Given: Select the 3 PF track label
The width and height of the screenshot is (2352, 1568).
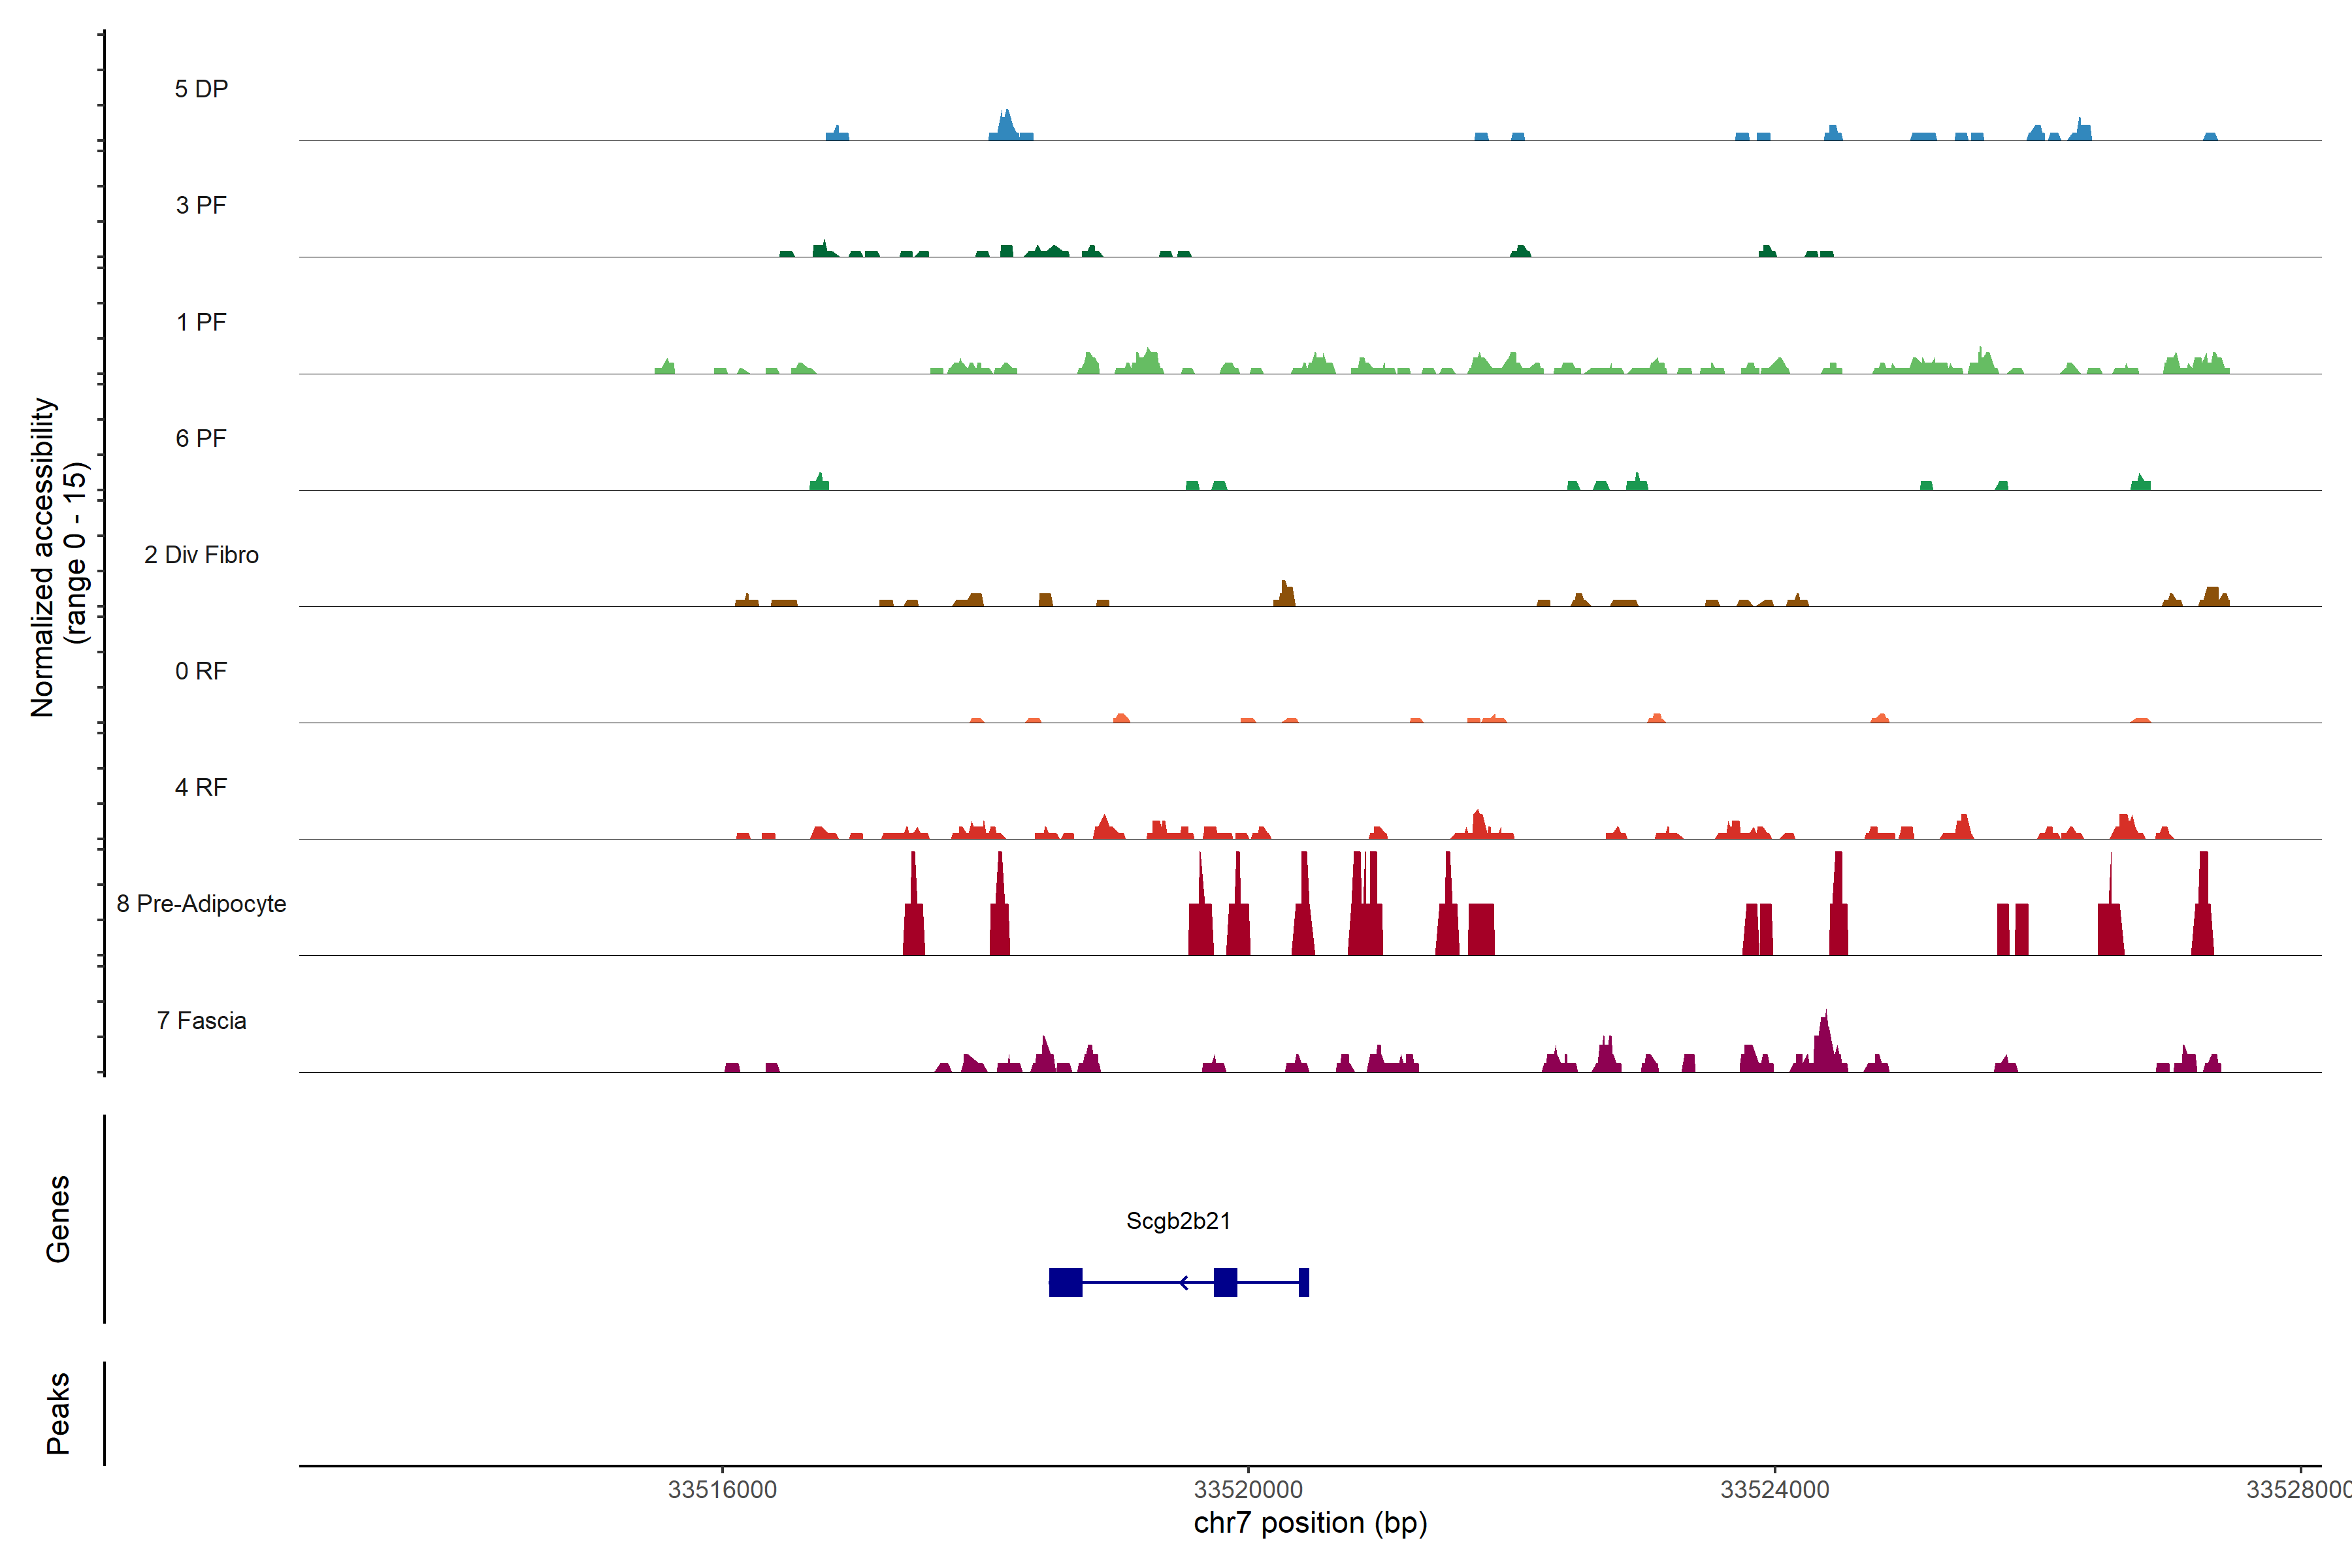Looking at the screenshot, I should click(201, 205).
